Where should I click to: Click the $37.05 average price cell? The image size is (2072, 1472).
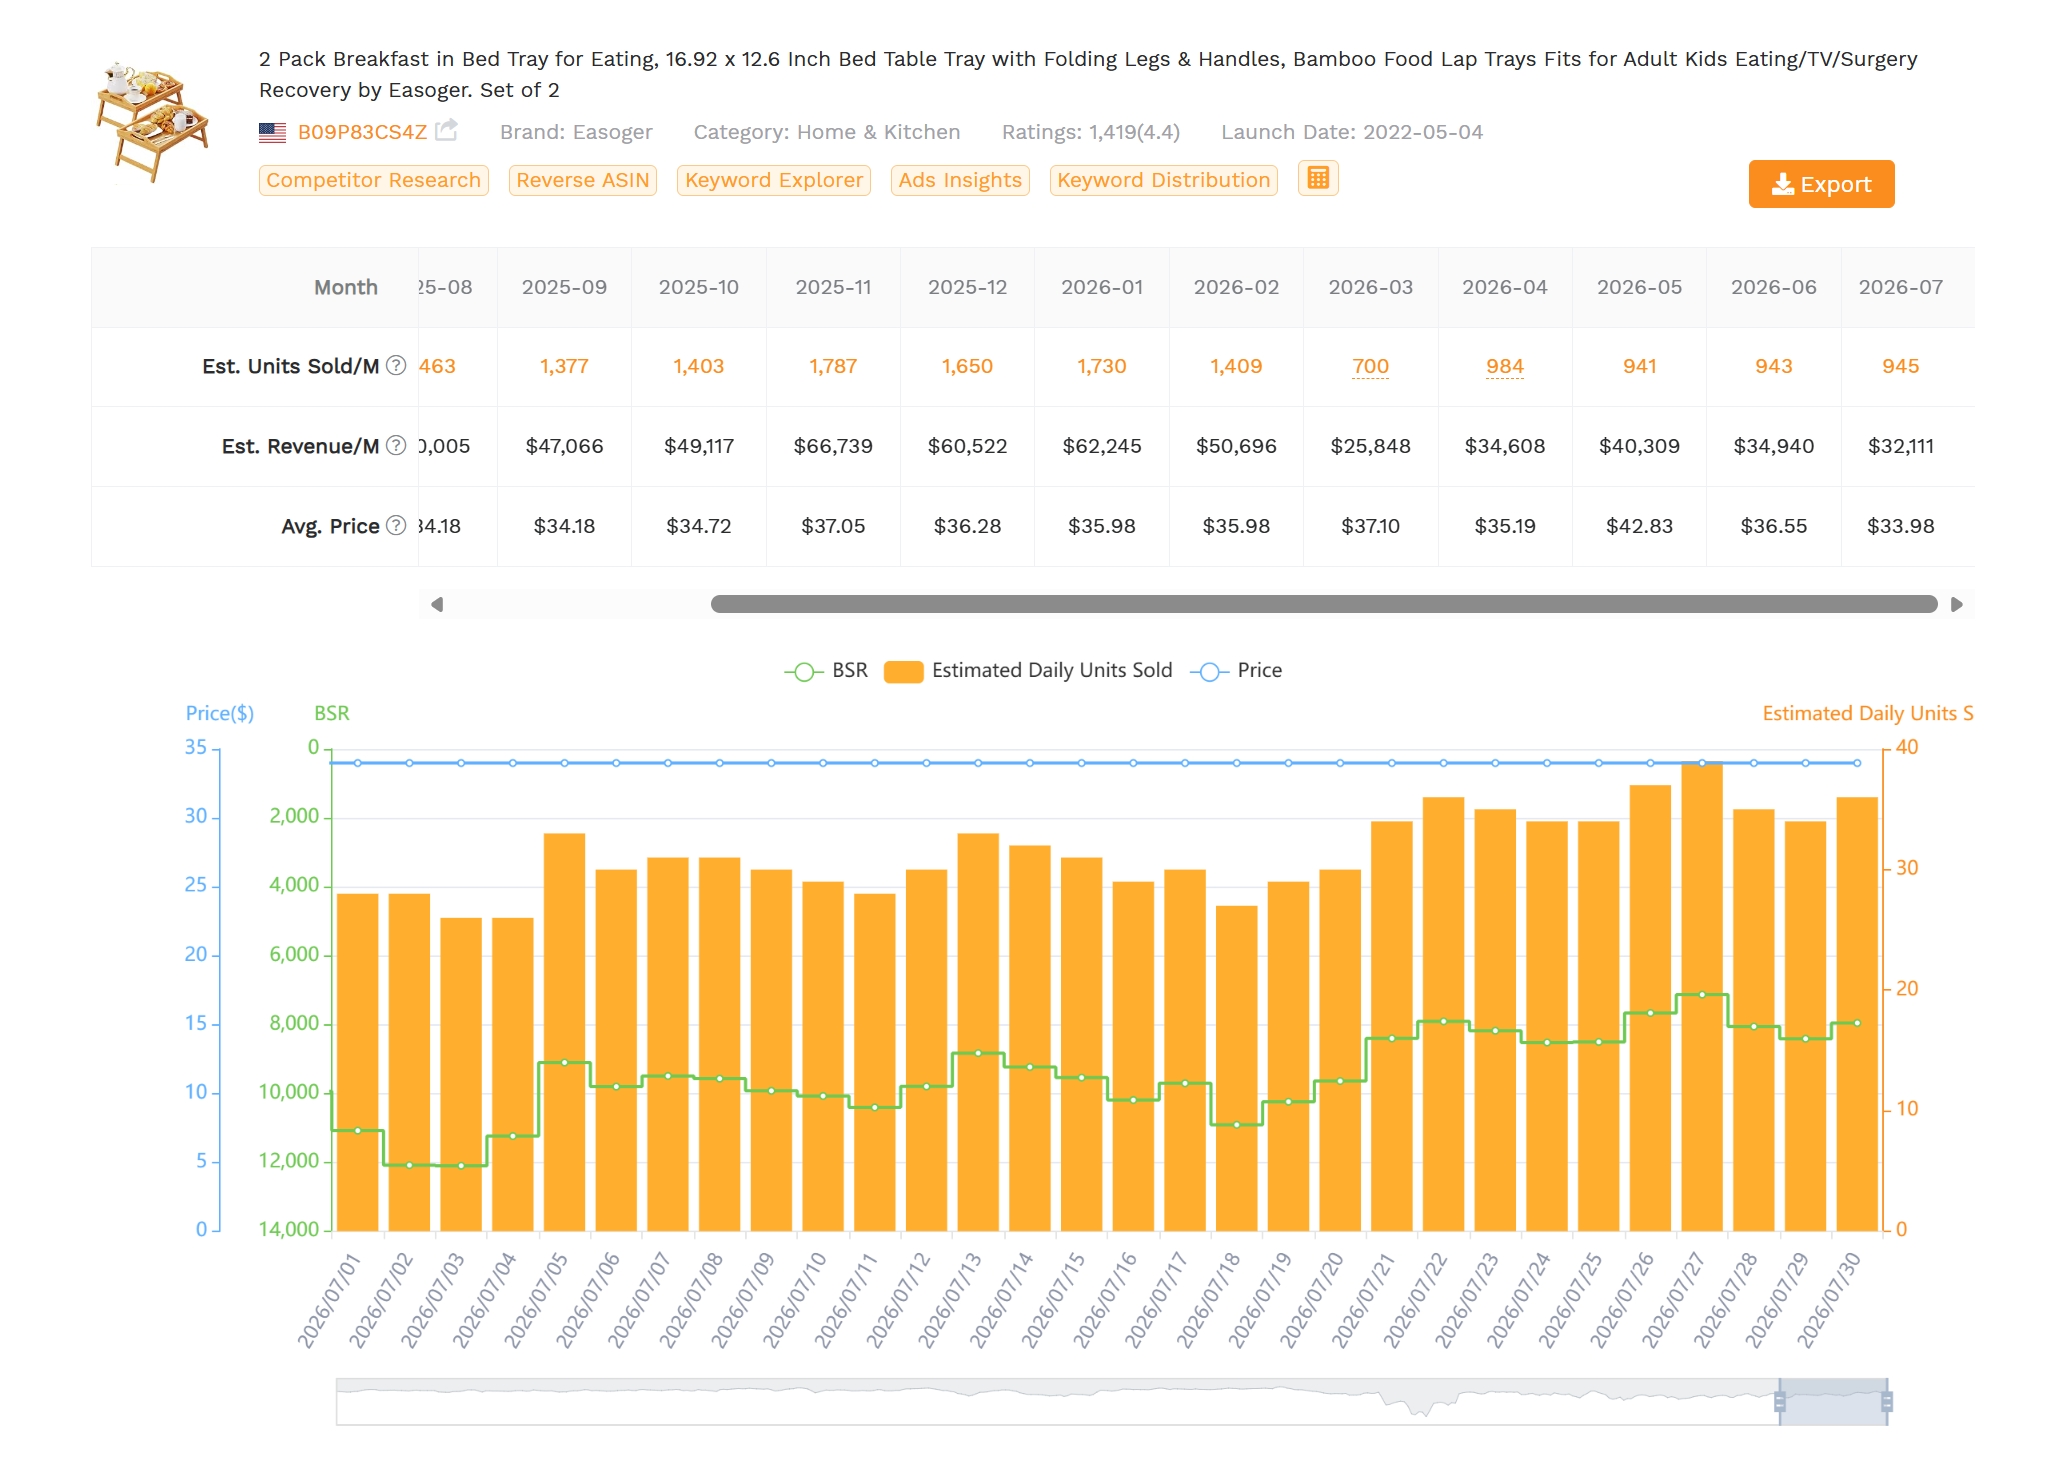[x=833, y=526]
